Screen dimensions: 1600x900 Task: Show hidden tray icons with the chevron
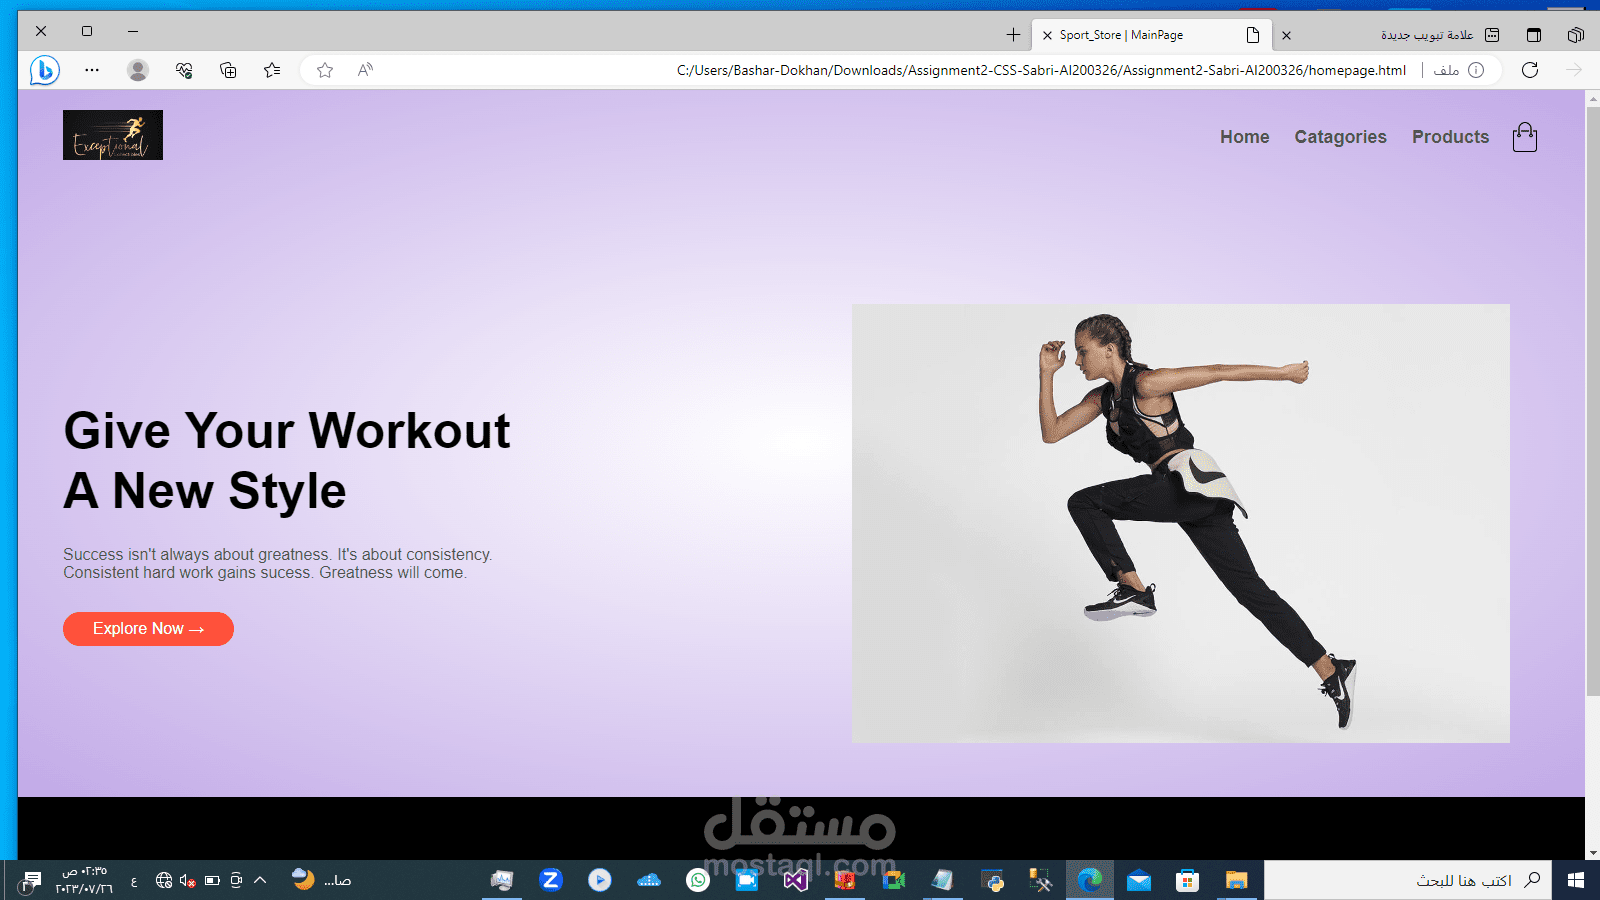[x=260, y=880]
